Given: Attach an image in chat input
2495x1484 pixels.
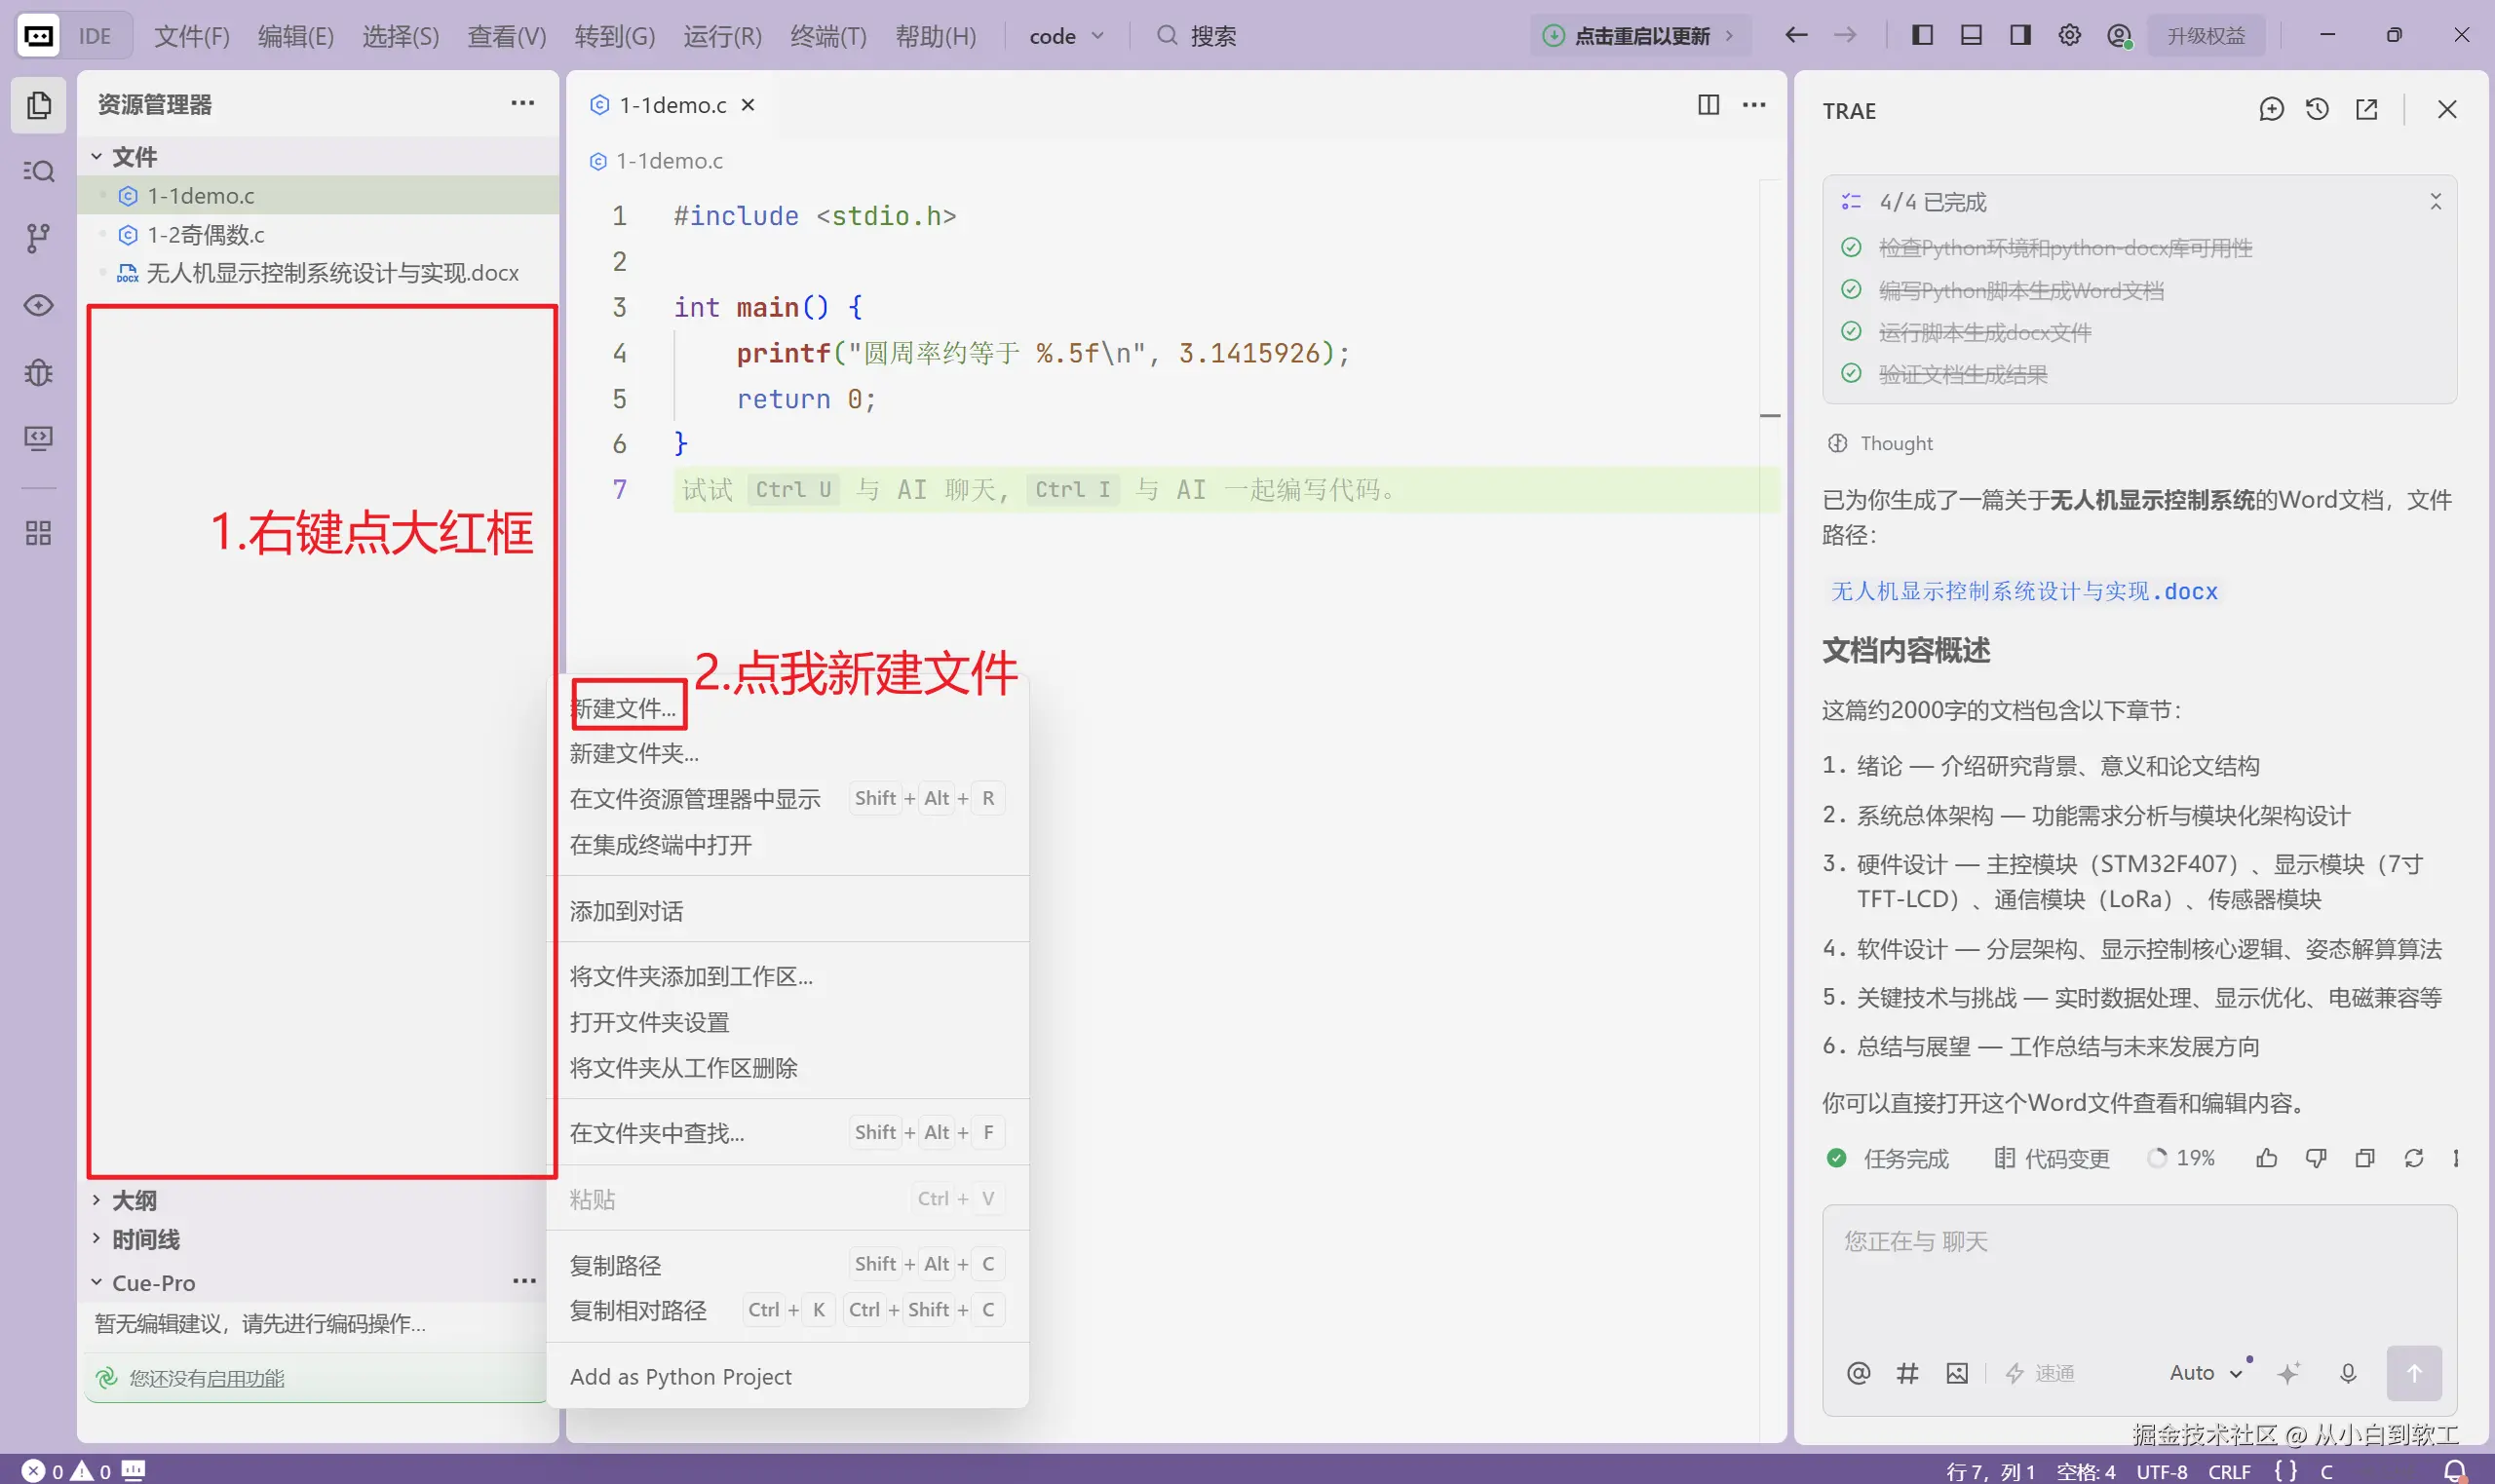Looking at the screenshot, I should [x=1957, y=1373].
